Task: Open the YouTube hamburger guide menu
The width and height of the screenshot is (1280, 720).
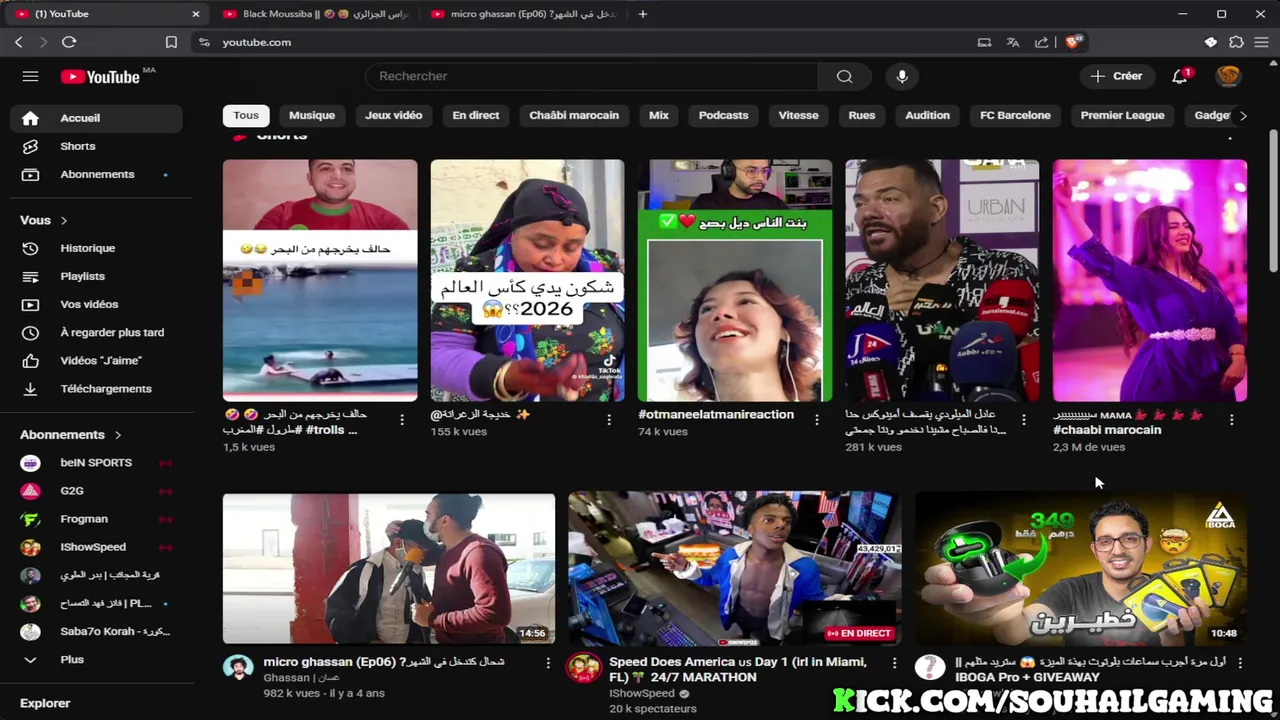Action: [x=30, y=76]
